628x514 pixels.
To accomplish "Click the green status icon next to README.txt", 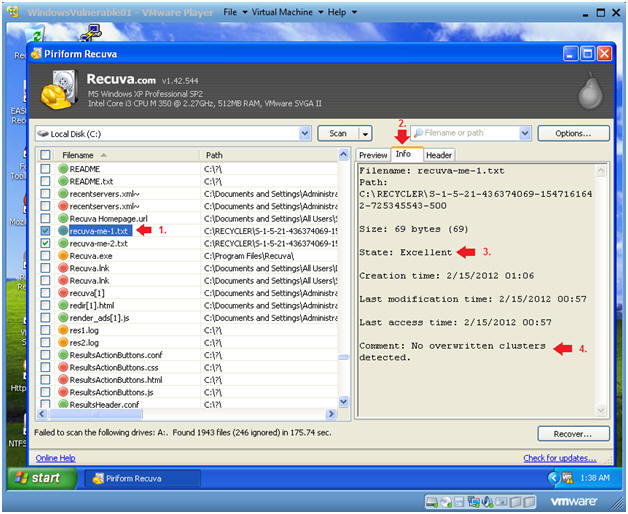I will tap(63, 181).
